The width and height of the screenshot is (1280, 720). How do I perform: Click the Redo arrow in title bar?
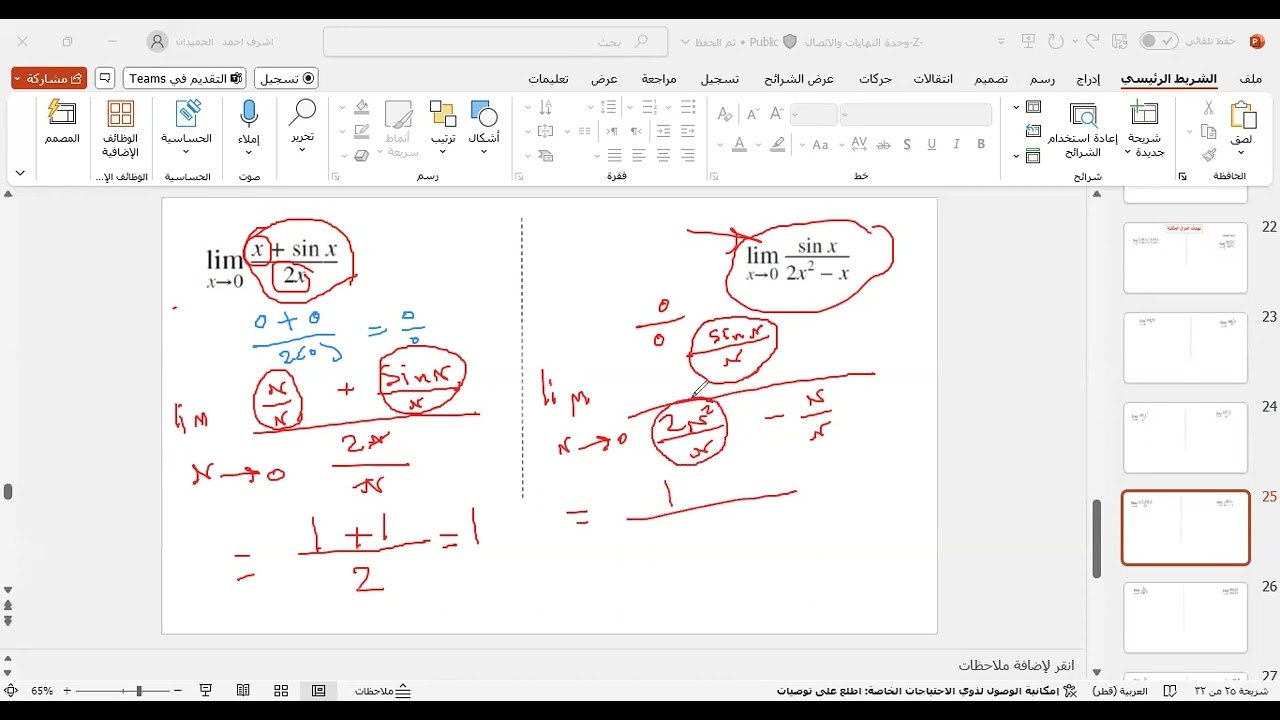click(1056, 41)
